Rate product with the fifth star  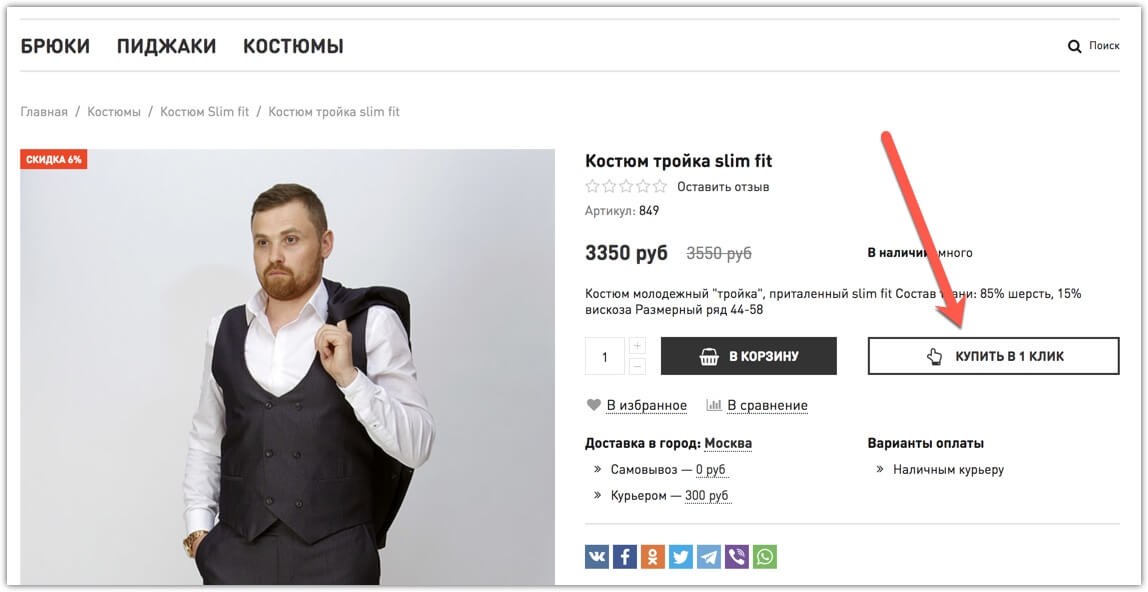pyautogui.click(x=660, y=186)
